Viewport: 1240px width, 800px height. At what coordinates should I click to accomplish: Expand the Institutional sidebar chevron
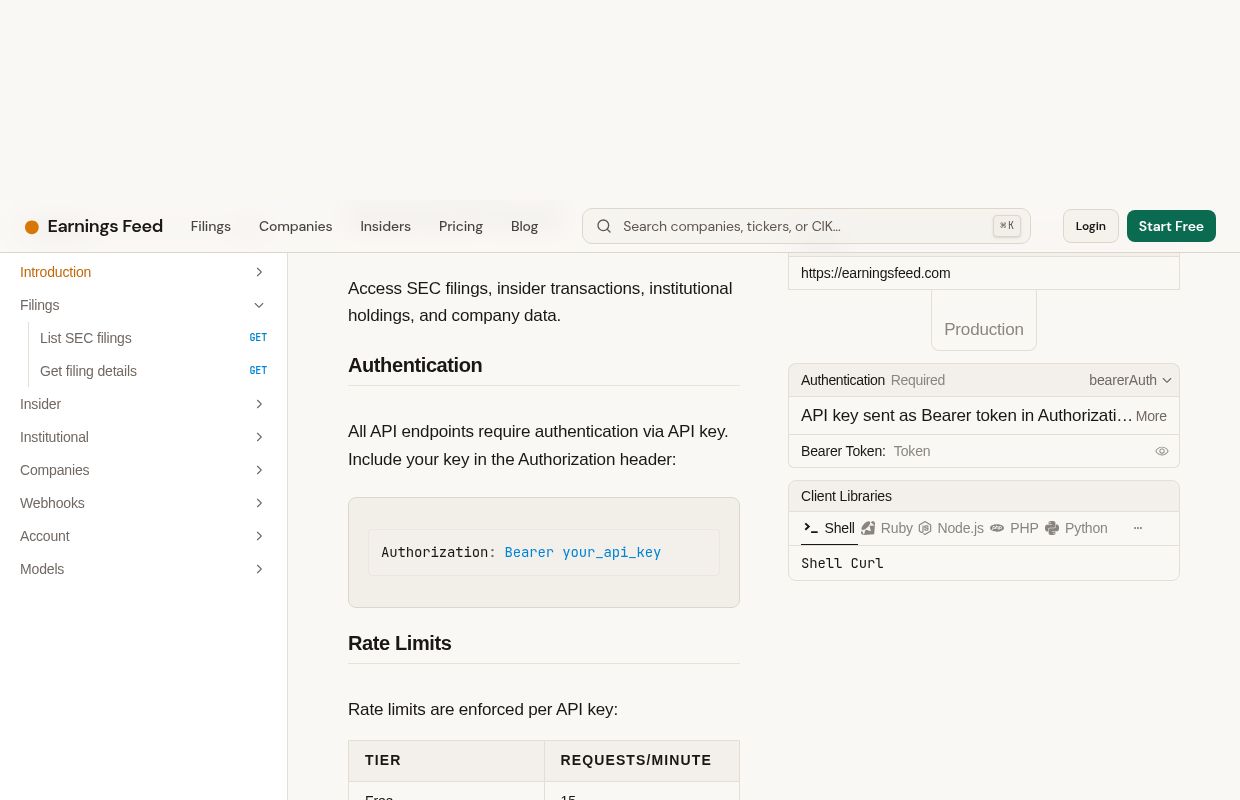point(259,437)
